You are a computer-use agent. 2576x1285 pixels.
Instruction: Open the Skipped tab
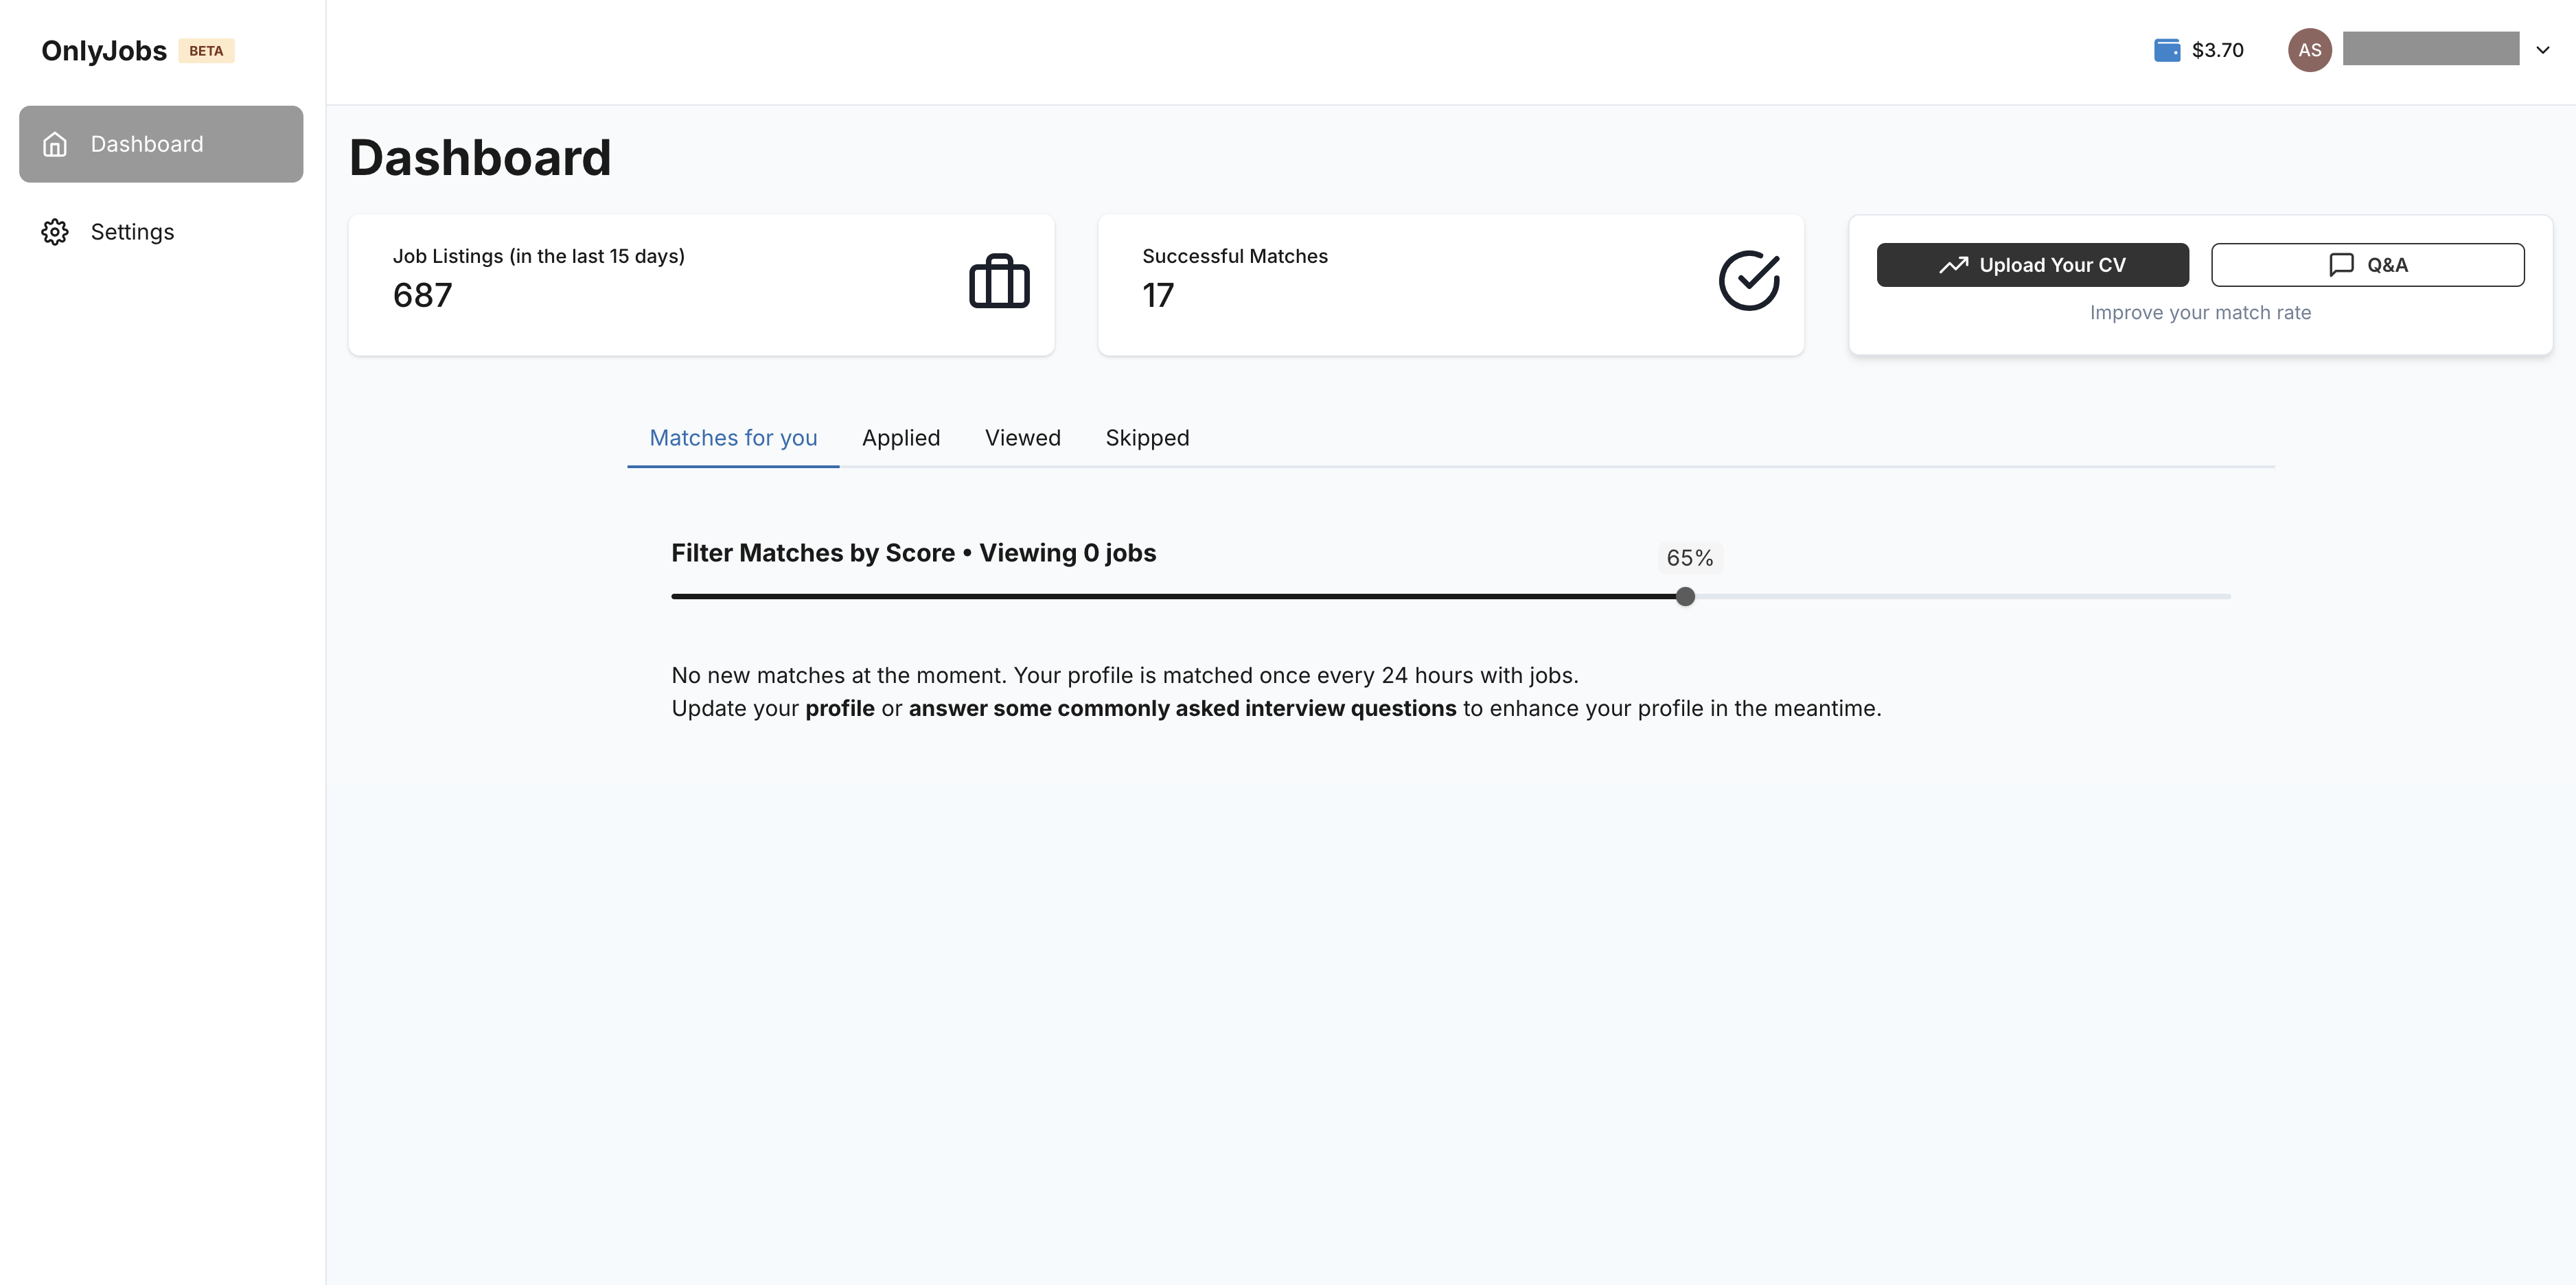tap(1146, 437)
